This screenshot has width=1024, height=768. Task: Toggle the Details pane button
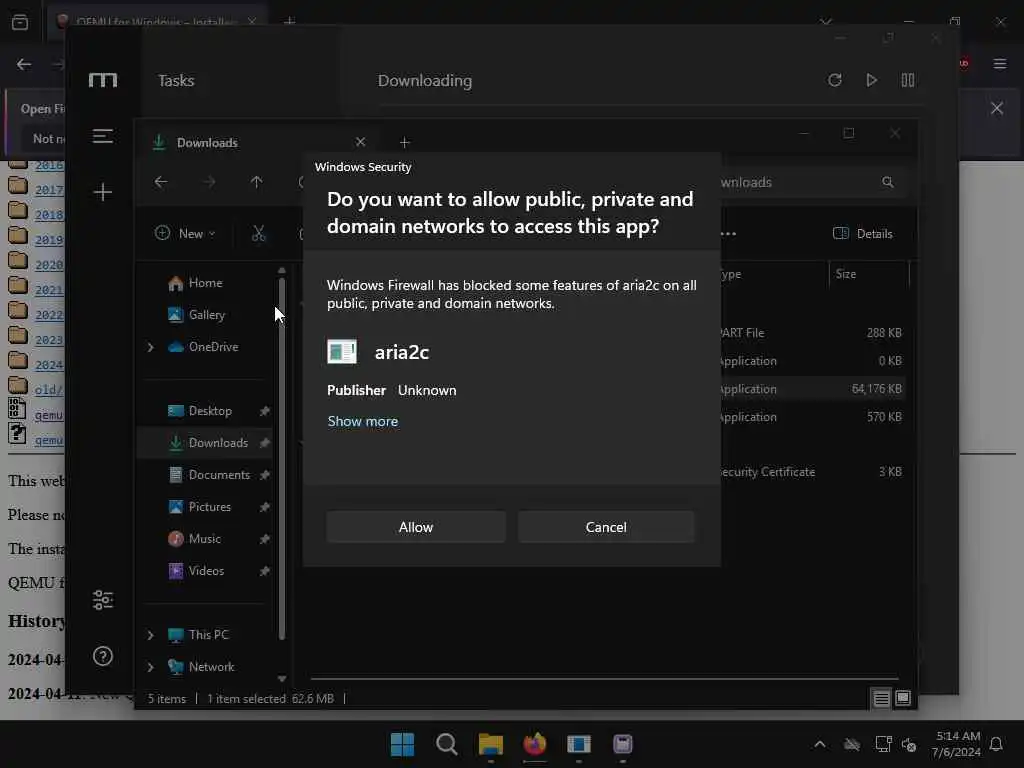coord(863,233)
